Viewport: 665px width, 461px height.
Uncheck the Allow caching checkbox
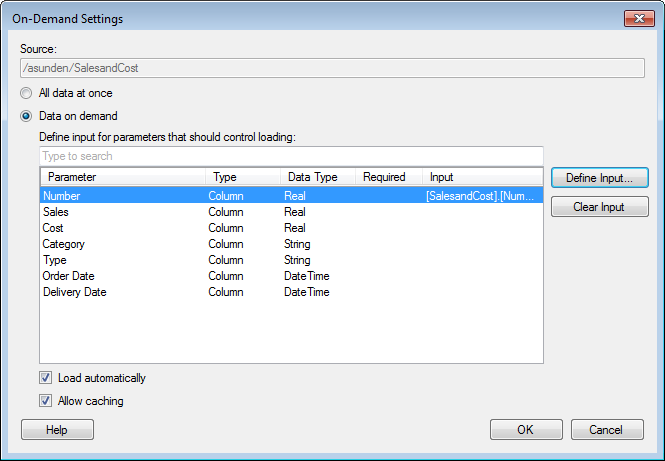click(46, 401)
